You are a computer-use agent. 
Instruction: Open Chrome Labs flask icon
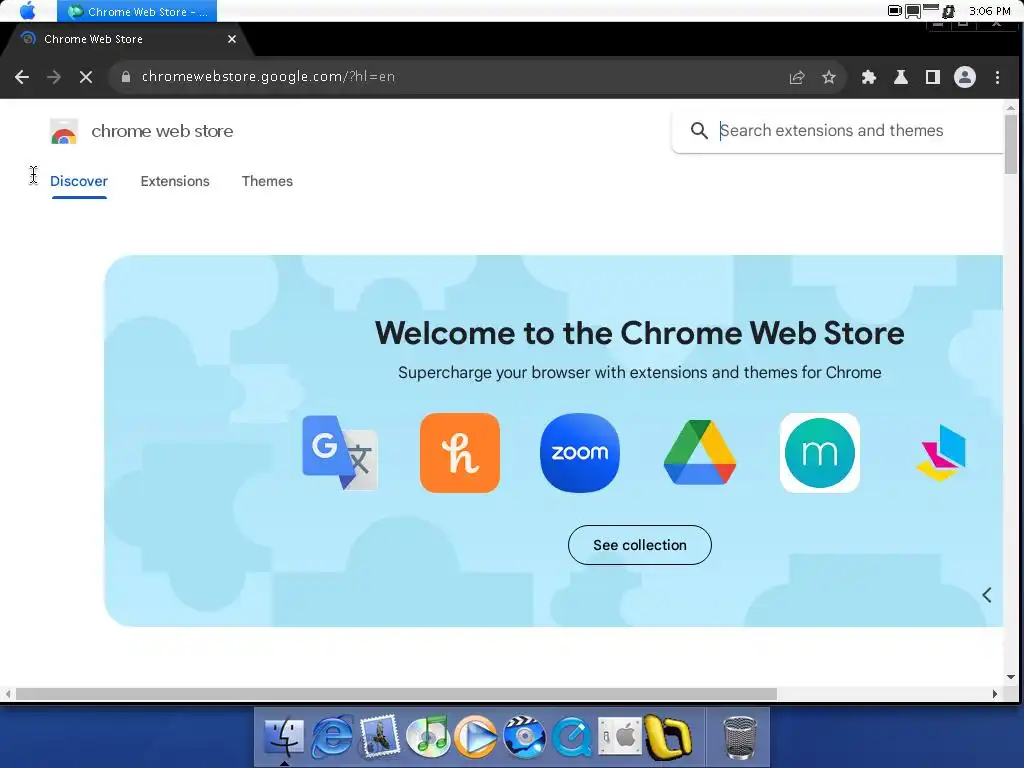[901, 77]
